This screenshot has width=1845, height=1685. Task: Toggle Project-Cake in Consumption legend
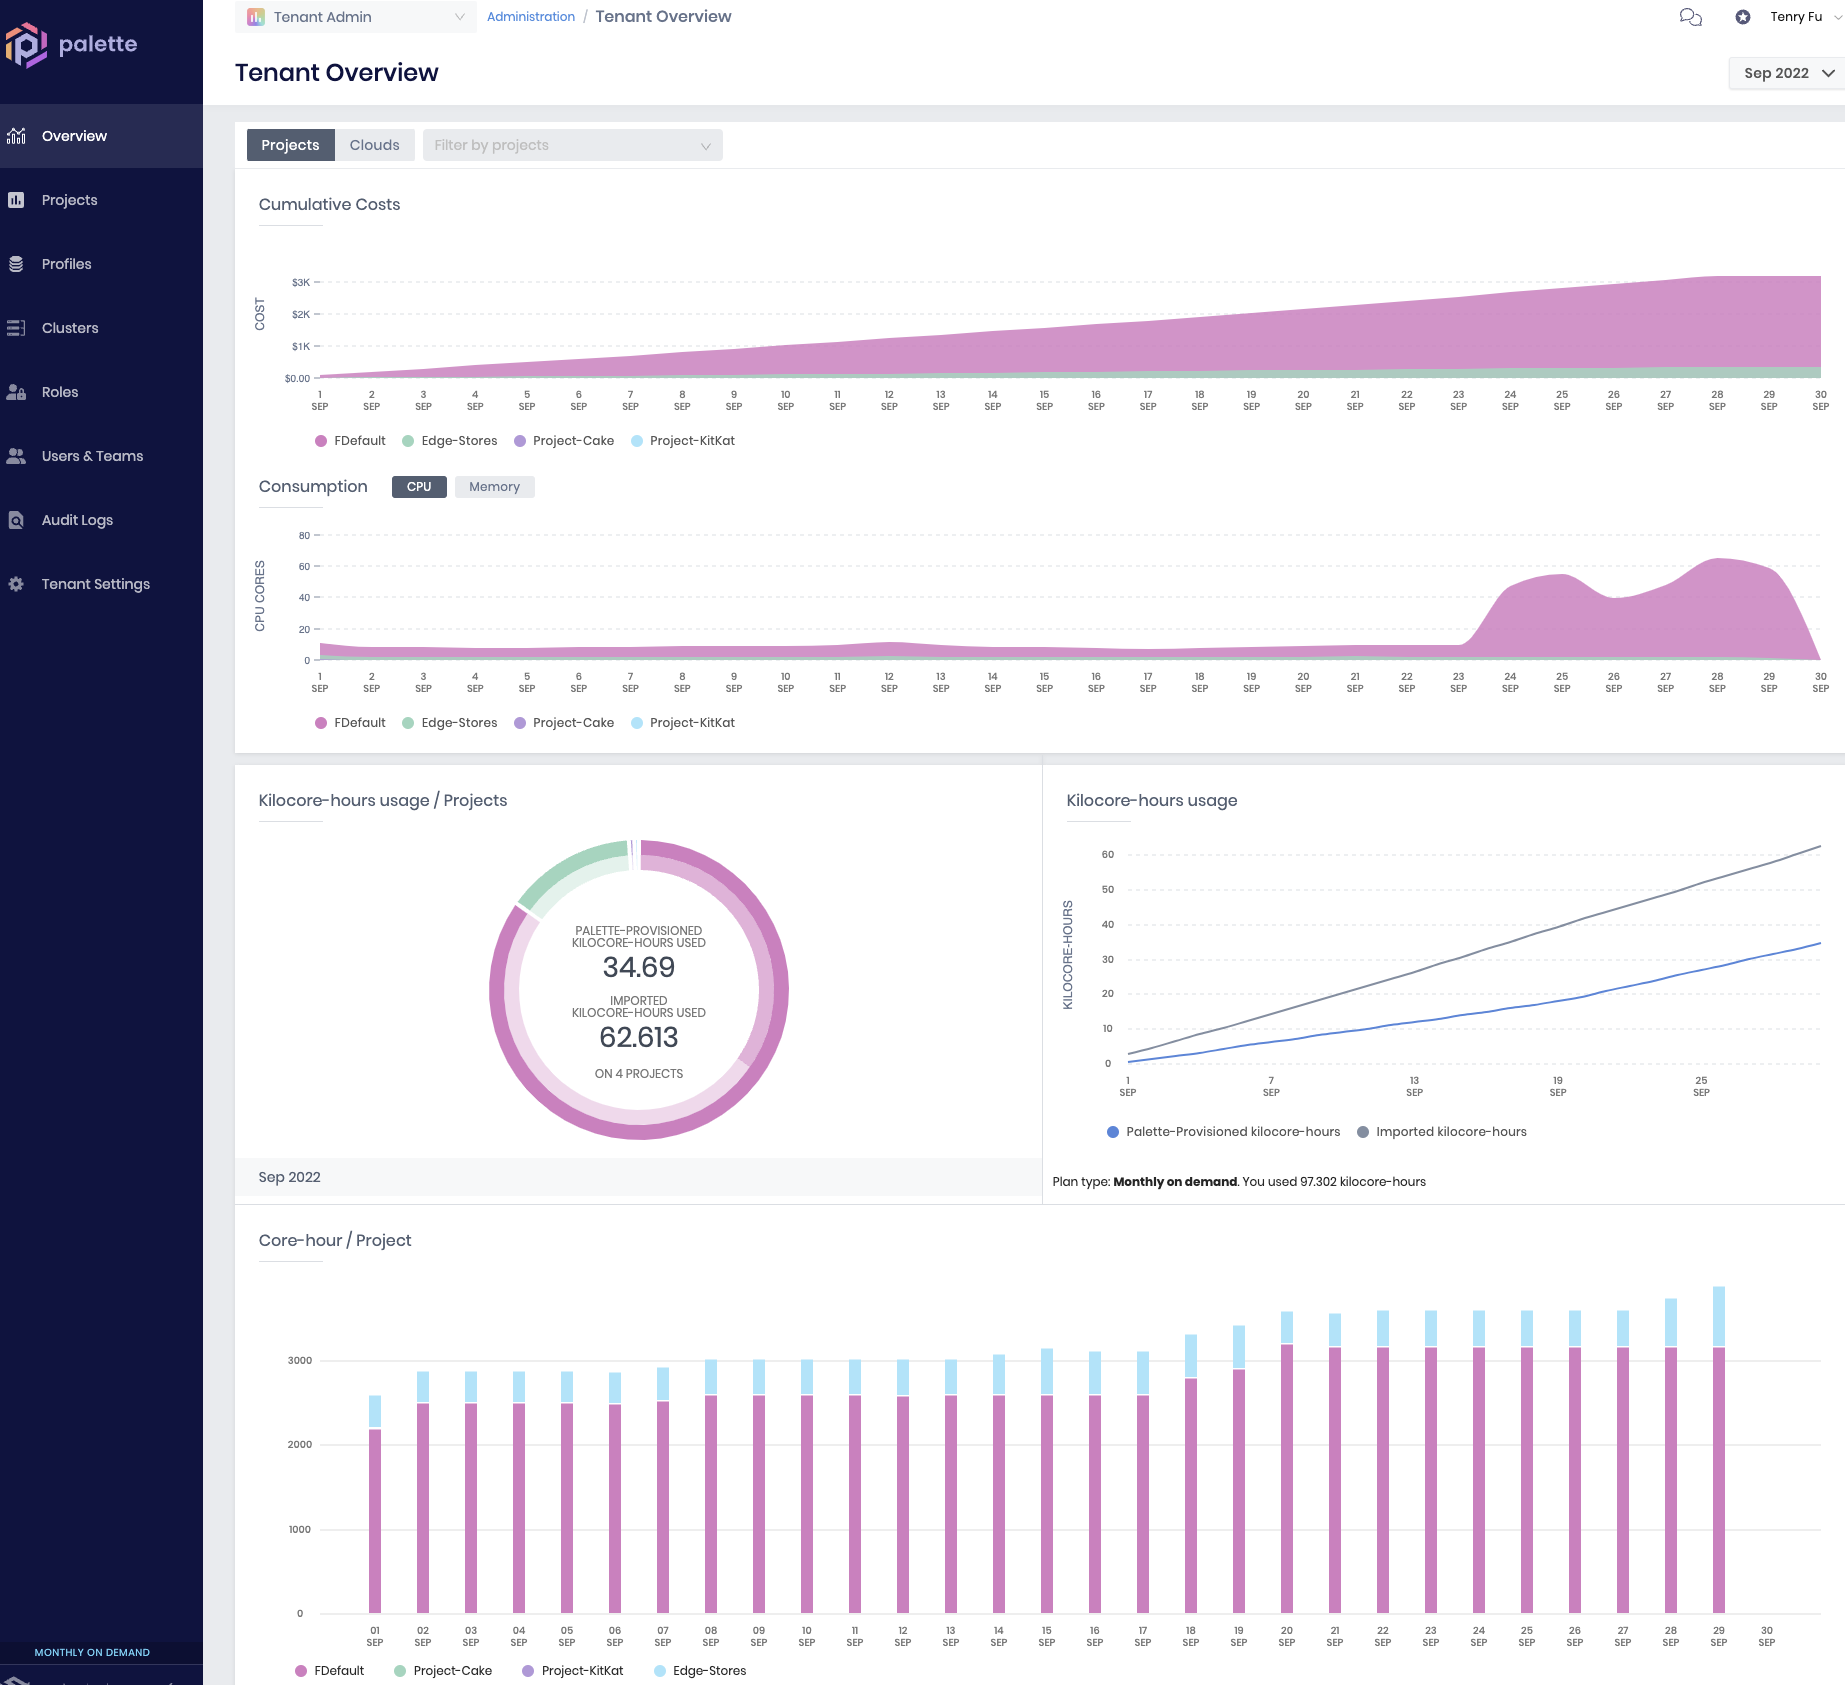click(564, 723)
